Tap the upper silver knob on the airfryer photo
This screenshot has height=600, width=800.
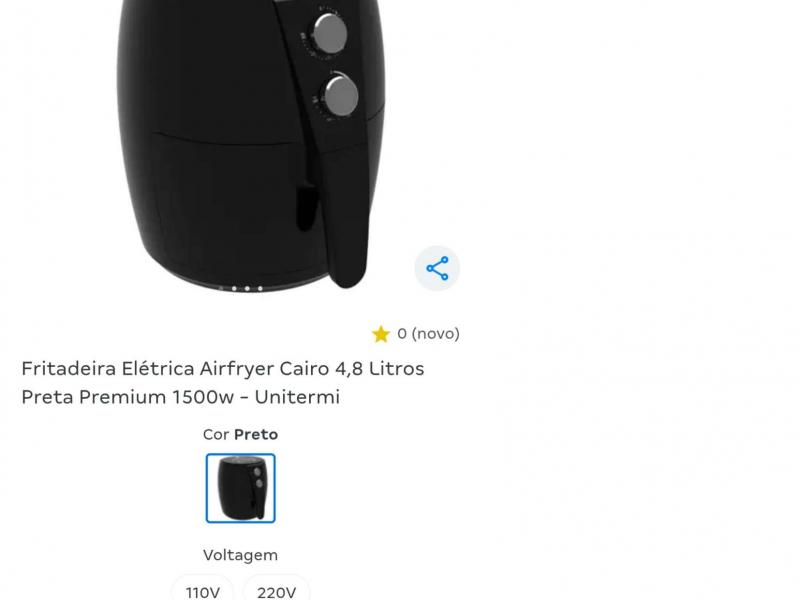tap(330, 33)
